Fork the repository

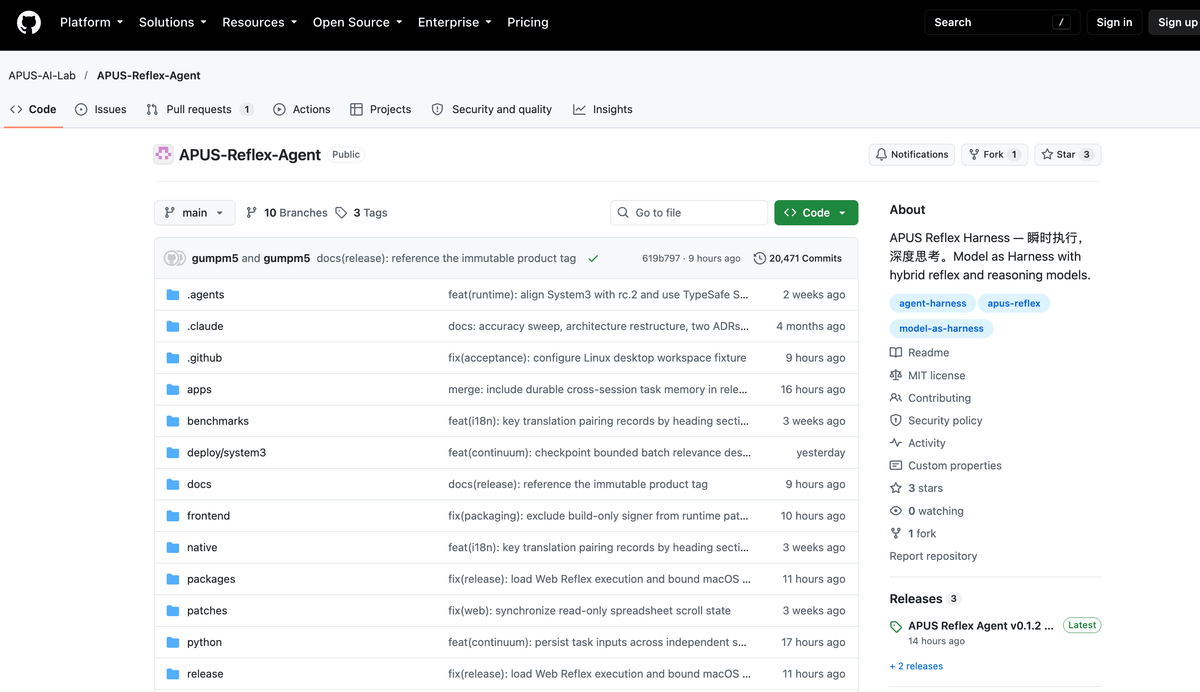coord(994,154)
